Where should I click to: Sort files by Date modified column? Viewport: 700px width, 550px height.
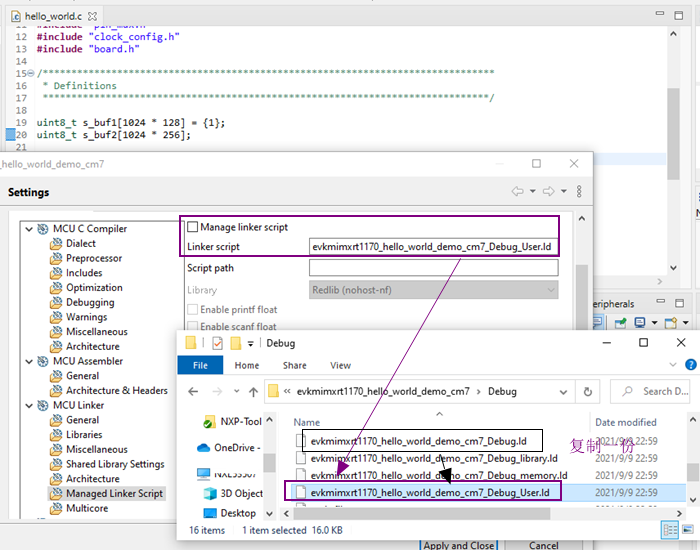point(625,422)
